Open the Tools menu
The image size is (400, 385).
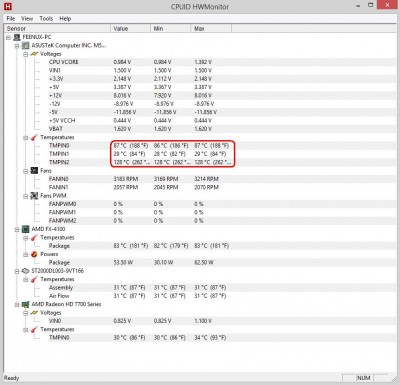point(46,19)
